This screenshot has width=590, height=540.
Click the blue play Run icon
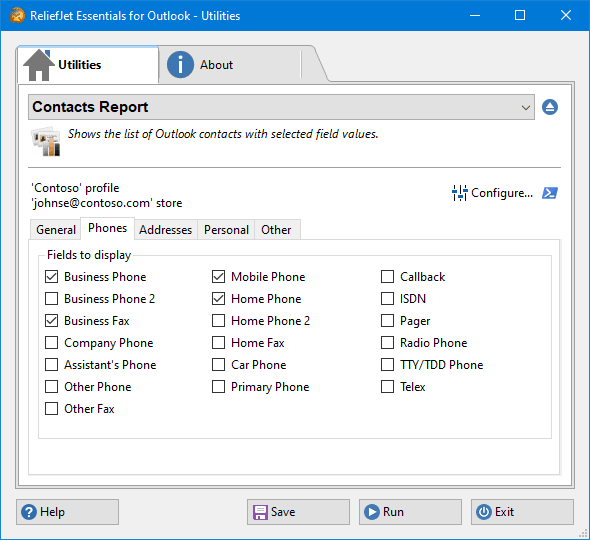(x=372, y=512)
